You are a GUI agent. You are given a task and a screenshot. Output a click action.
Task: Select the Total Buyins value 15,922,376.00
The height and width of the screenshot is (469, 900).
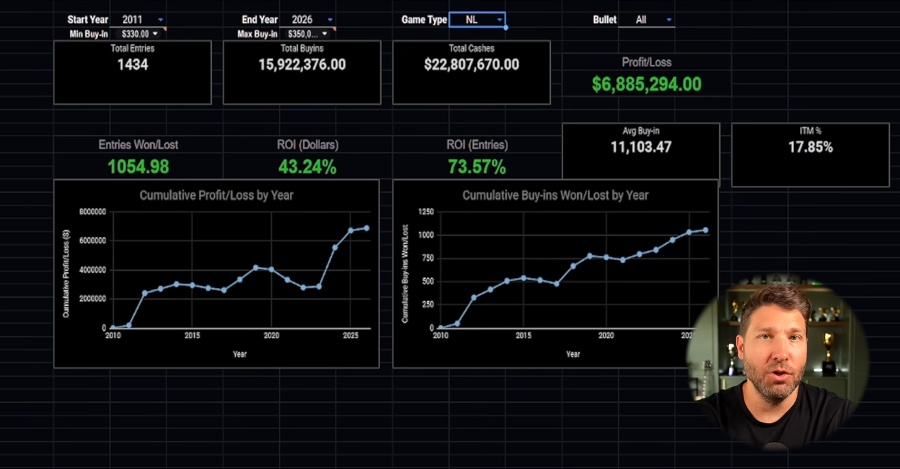[x=302, y=64]
